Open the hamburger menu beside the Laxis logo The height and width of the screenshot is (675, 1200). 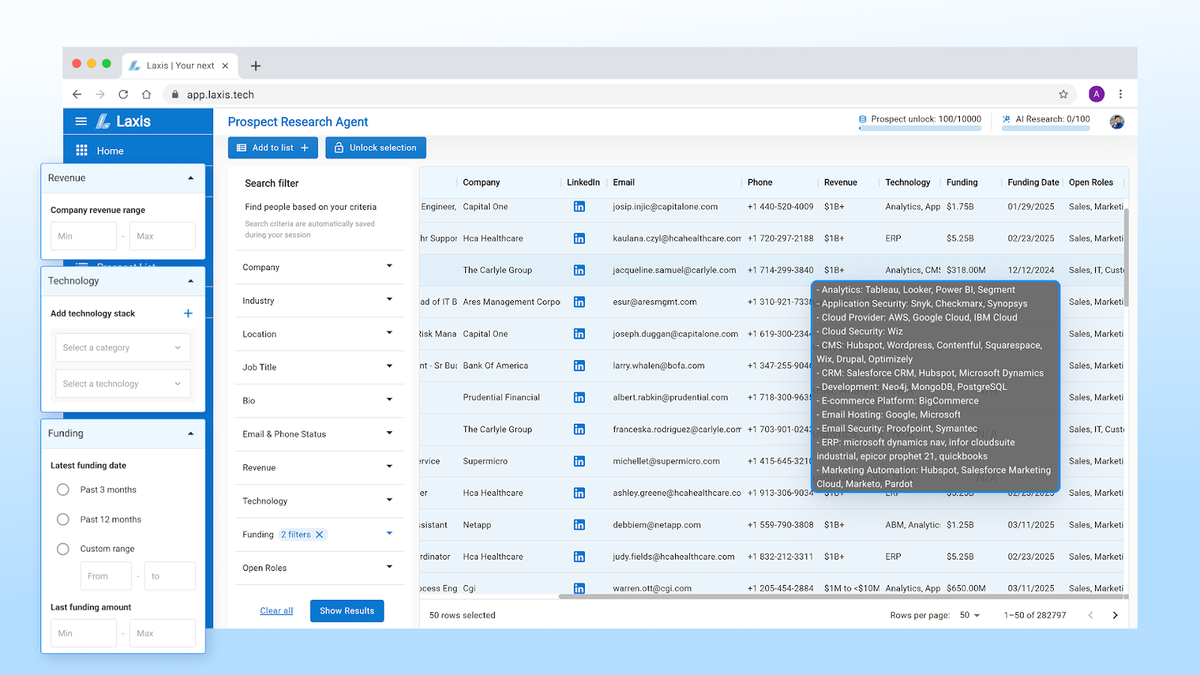click(x=80, y=121)
